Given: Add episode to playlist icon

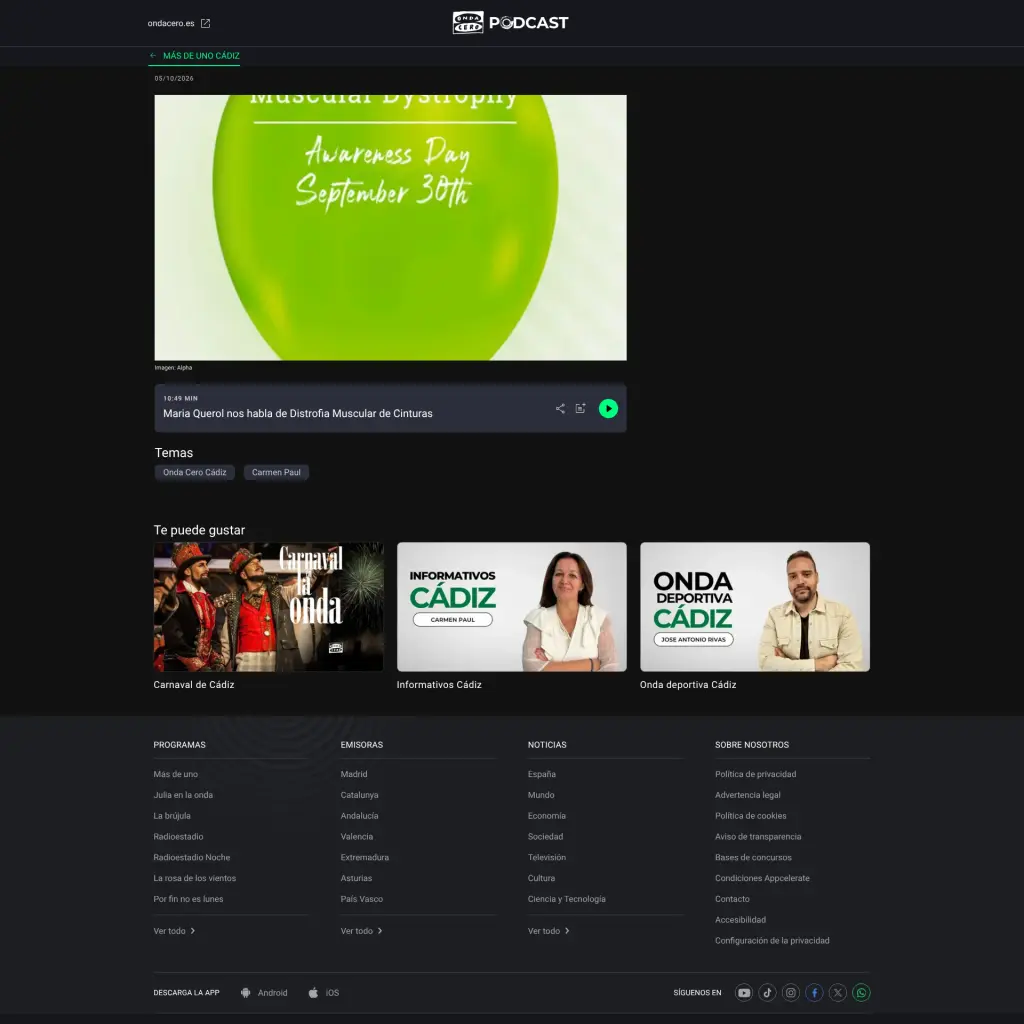Looking at the screenshot, I should coord(581,409).
